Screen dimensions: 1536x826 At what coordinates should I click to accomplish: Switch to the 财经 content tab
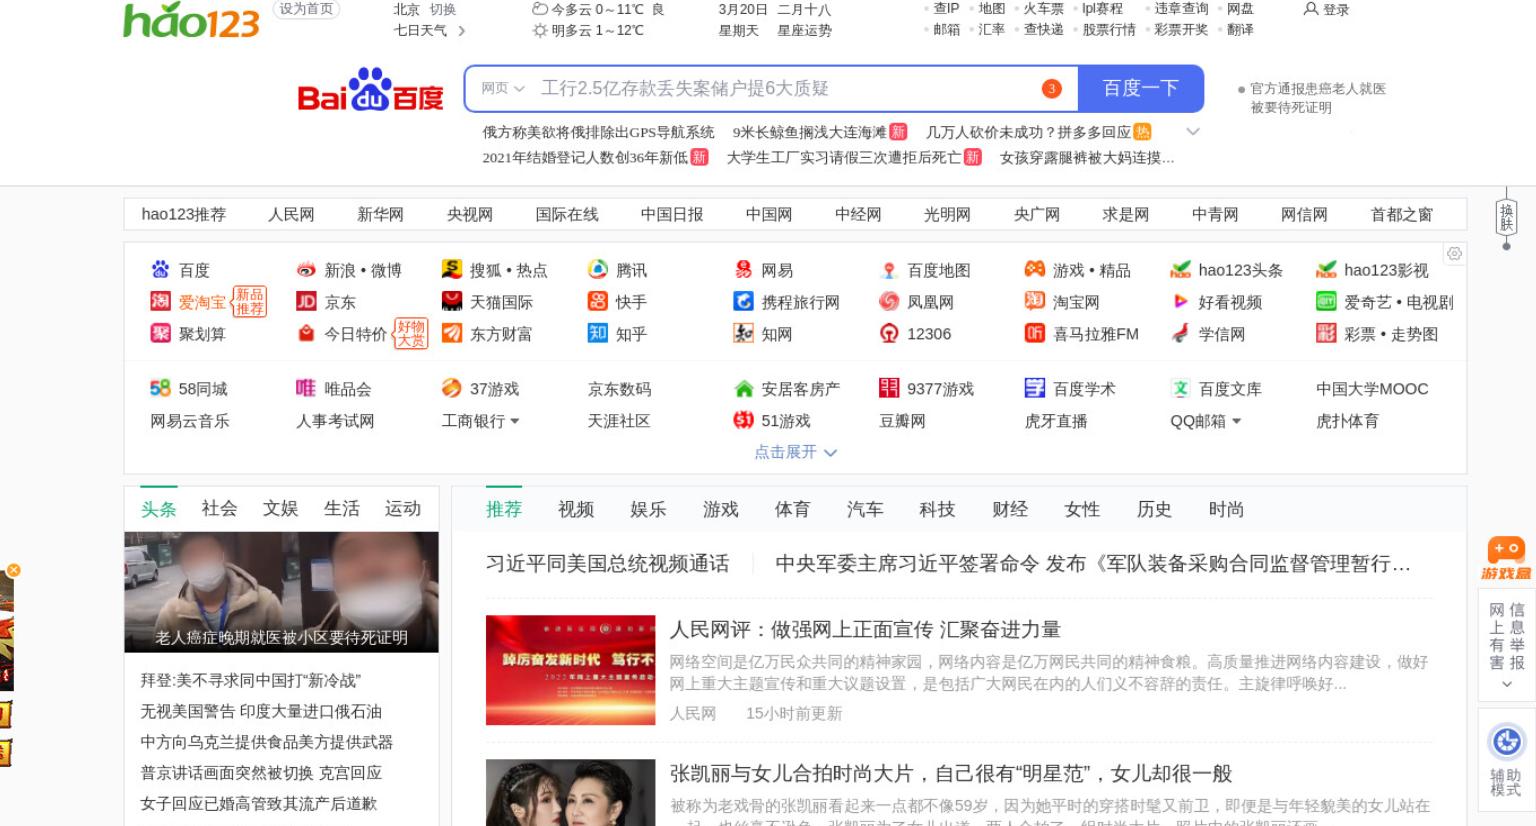(x=1010, y=509)
